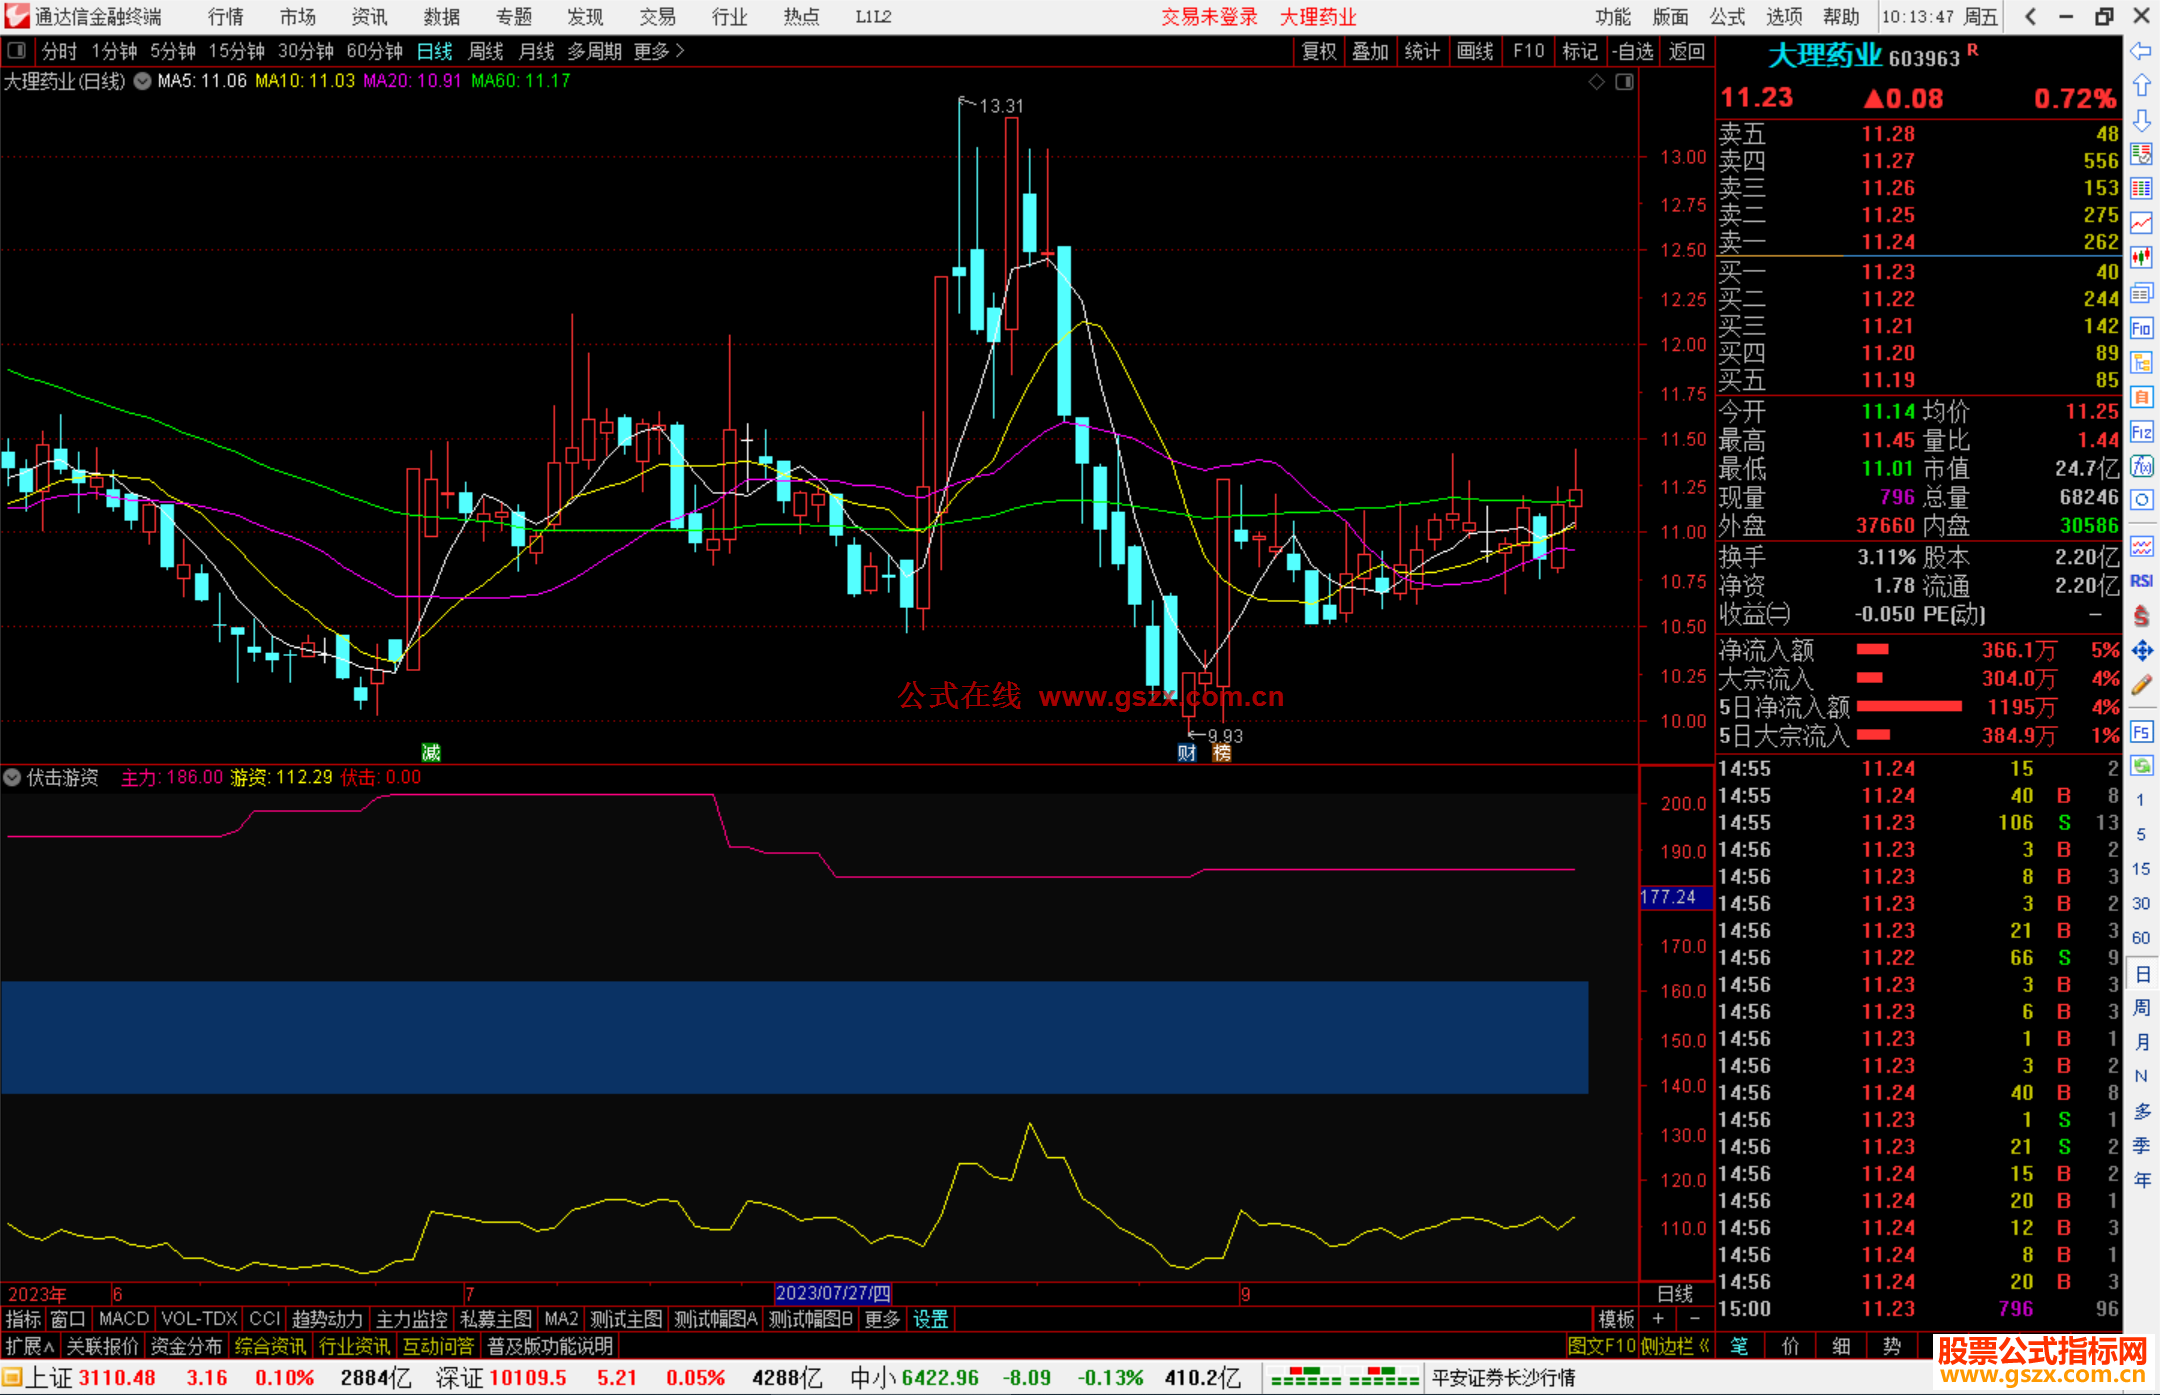Click the blue band in indicator panel
Viewport: 2160px width, 1395px height.
[x=794, y=1037]
